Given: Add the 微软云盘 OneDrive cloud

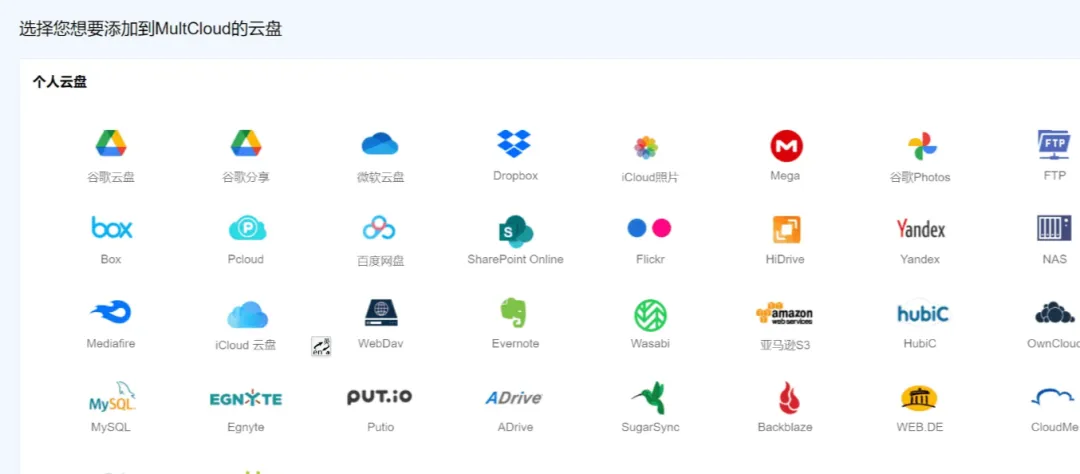Looking at the screenshot, I should point(380,144).
